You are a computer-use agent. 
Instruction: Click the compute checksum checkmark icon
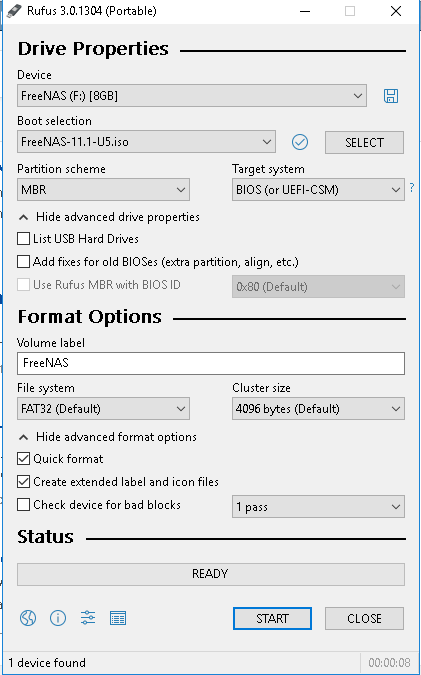coord(300,142)
